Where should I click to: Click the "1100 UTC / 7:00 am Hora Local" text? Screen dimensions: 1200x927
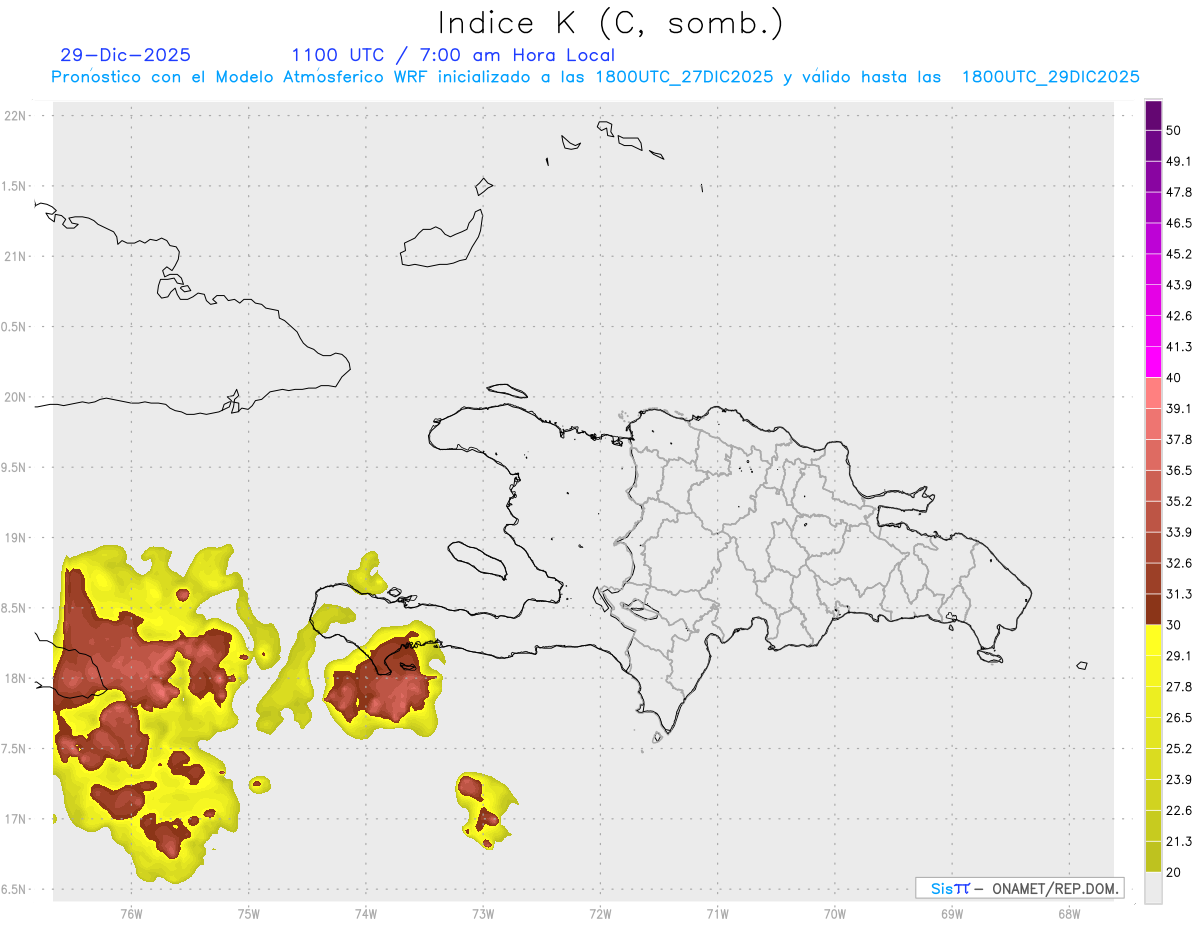(x=453, y=55)
